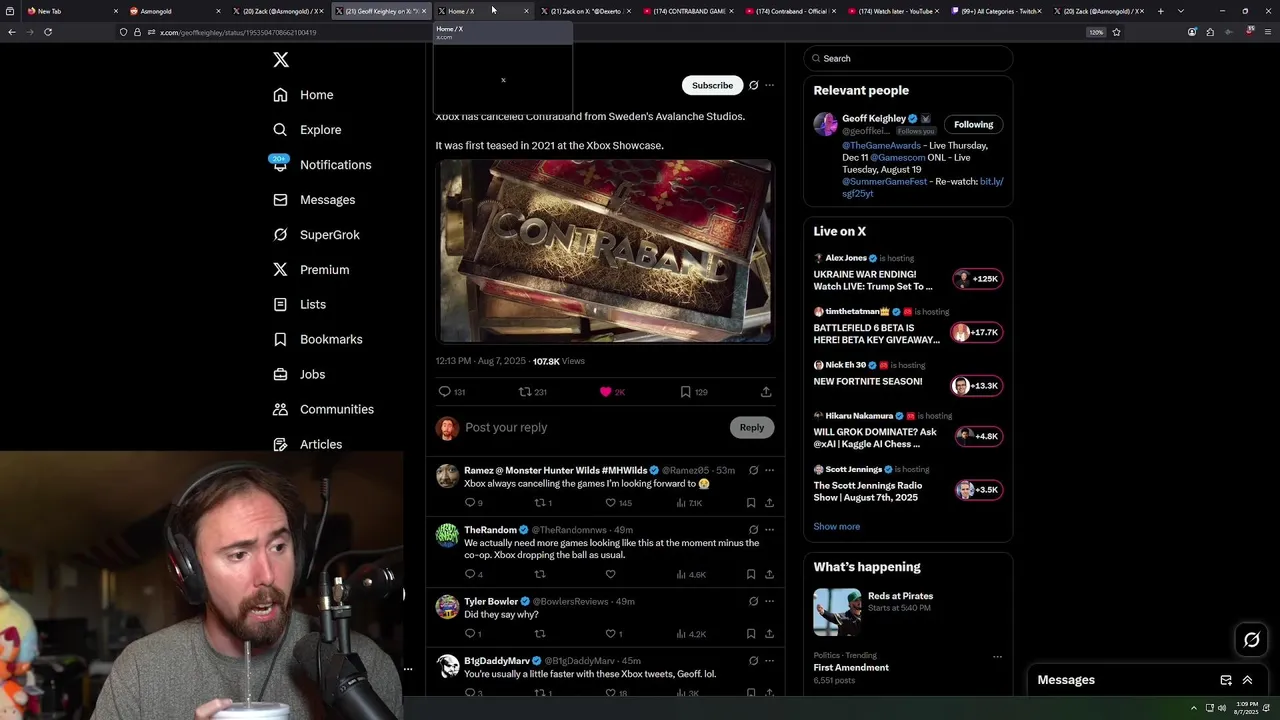
Task: Bookmark page with the star icon
Action: point(1116,32)
